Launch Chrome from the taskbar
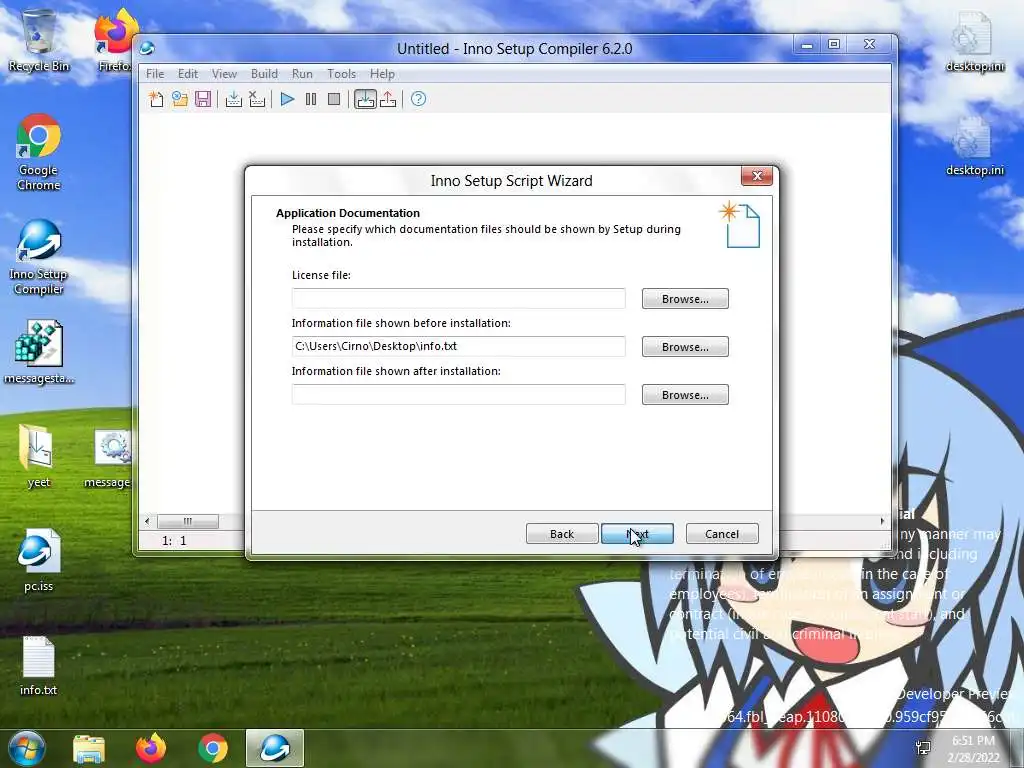Image resolution: width=1024 pixels, height=768 pixels. pyautogui.click(x=212, y=748)
